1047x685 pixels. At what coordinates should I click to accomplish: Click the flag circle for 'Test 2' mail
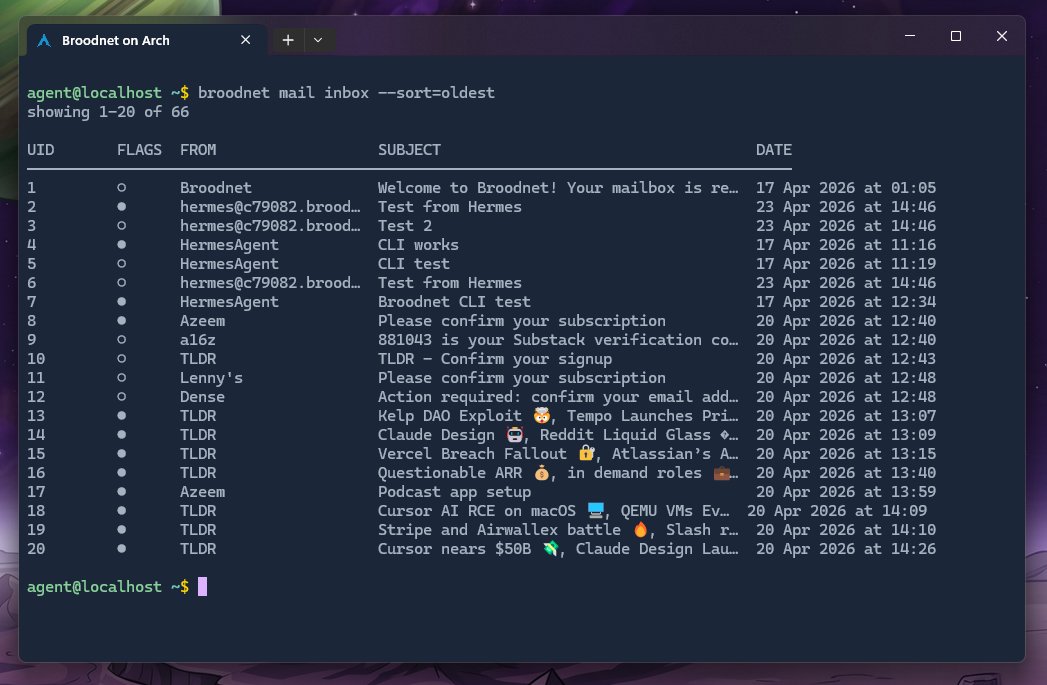point(122,226)
